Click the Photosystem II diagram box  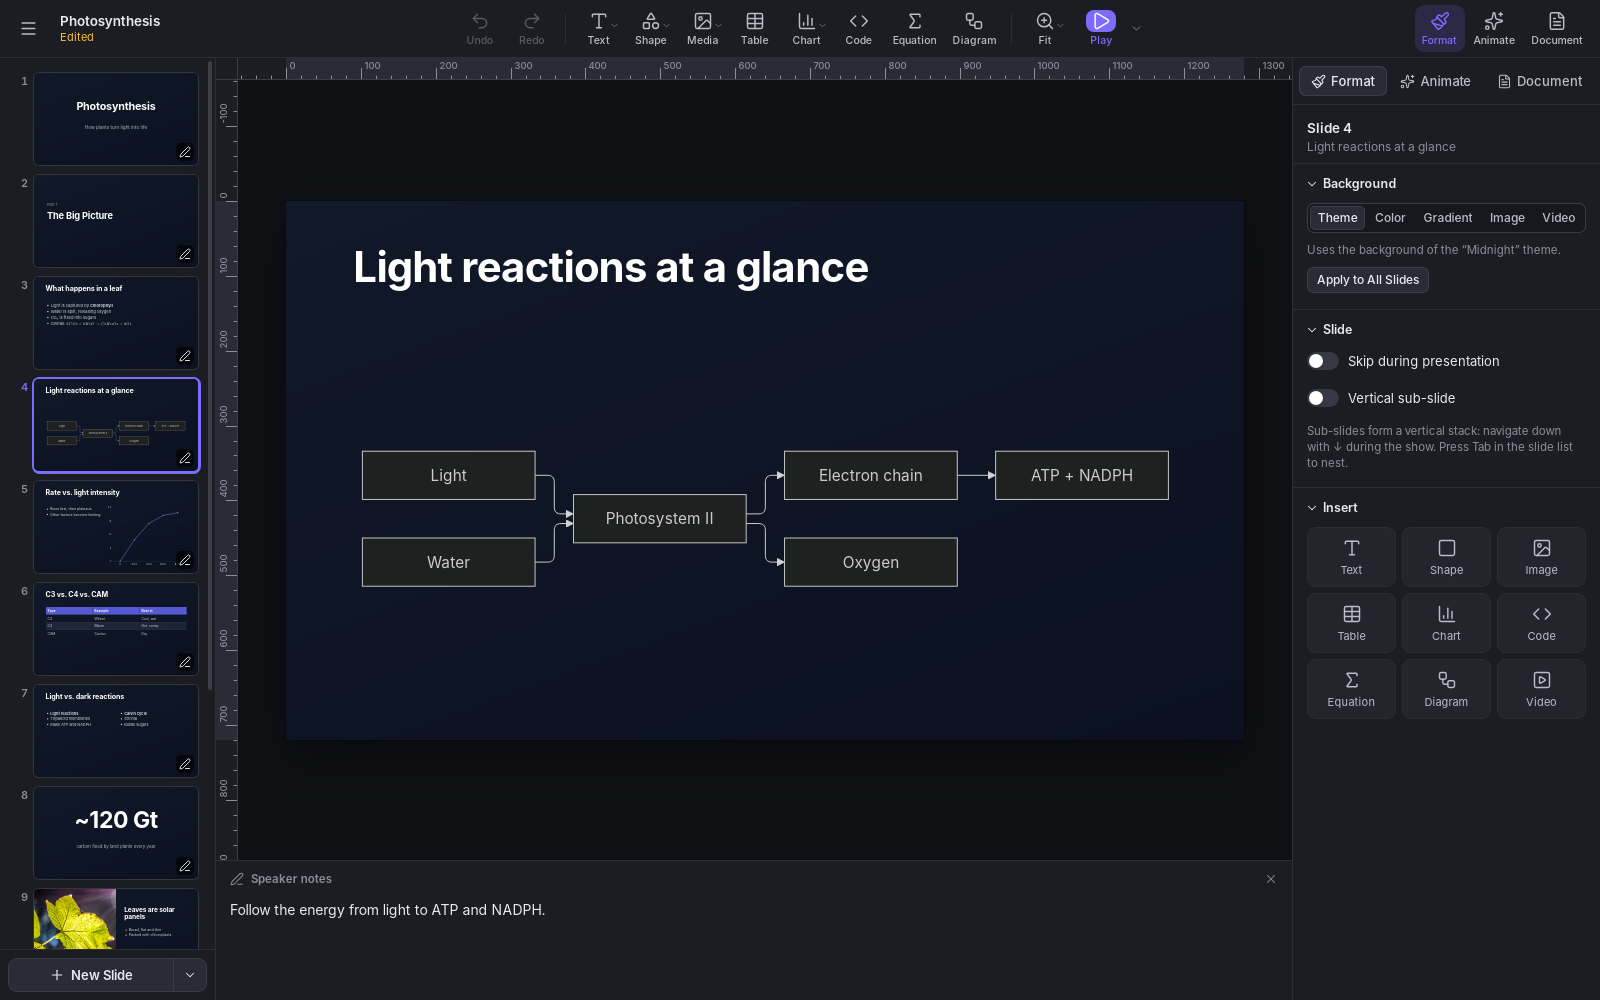(x=659, y=519)
